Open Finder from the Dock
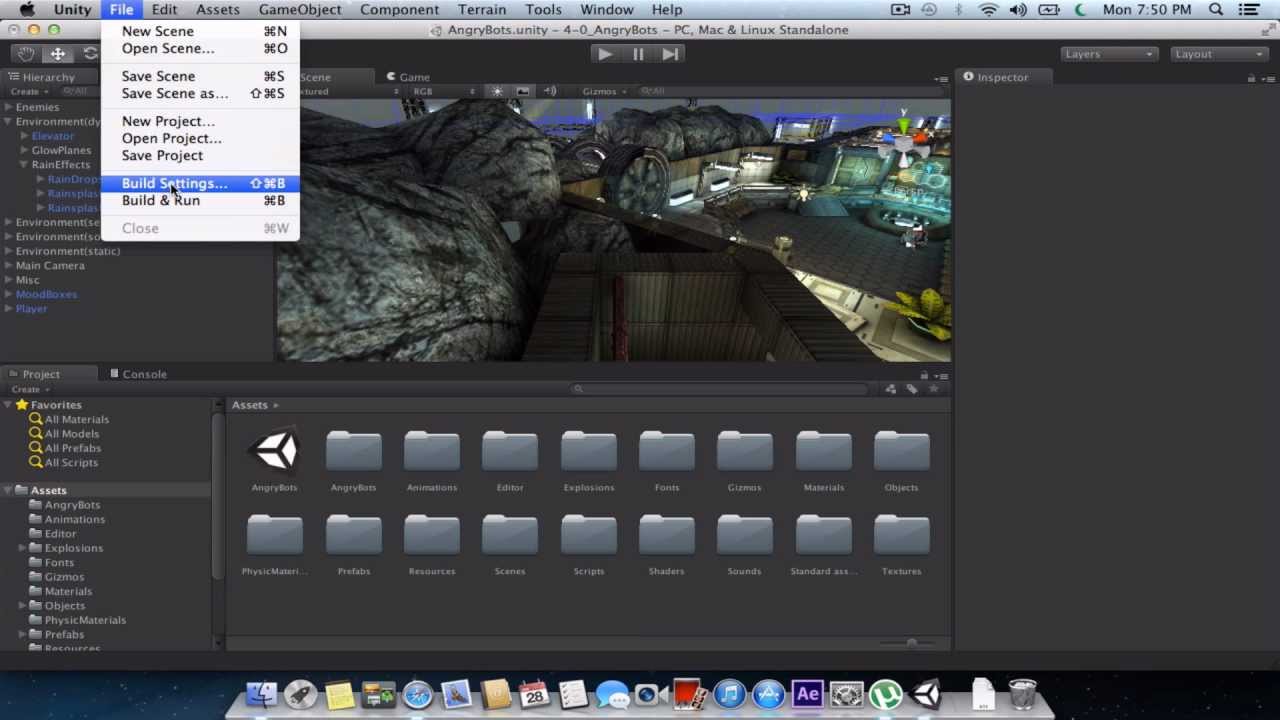1280x720 pixels. (x=262, y=694)
